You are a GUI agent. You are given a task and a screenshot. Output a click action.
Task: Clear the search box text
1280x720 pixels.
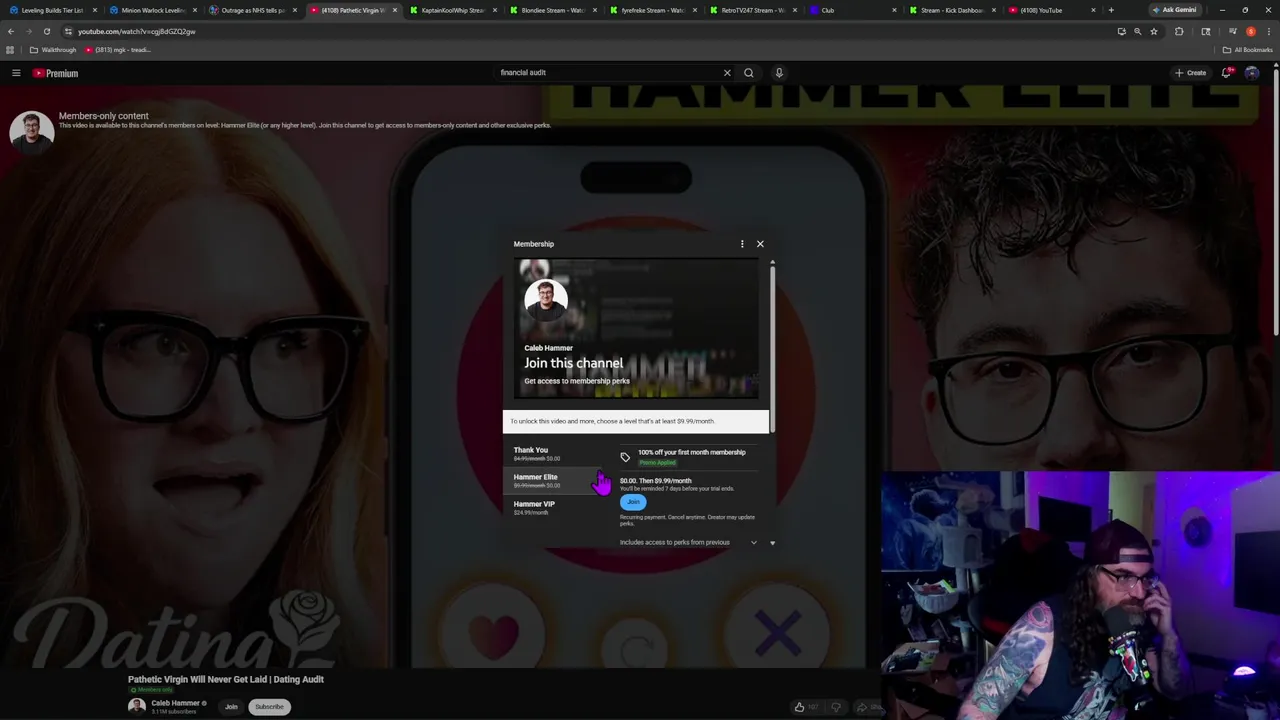coord(727,73)
